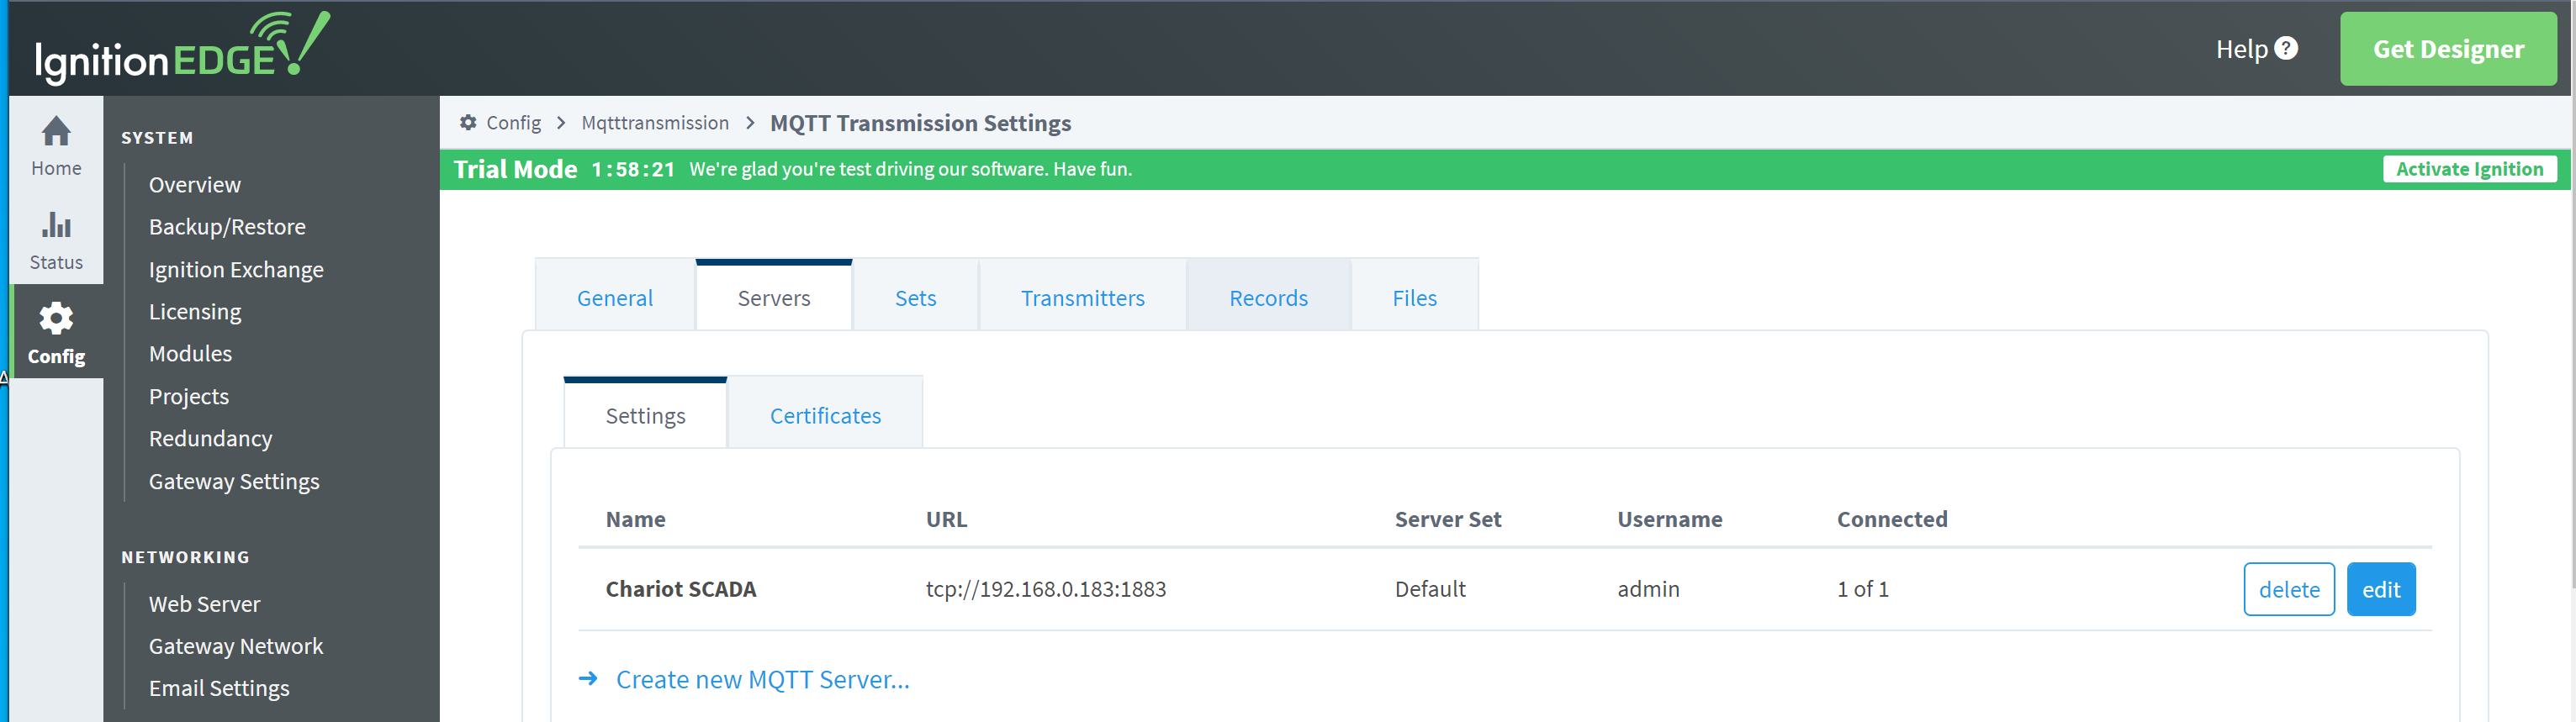Image resolution: width=2576 pixels, height=722 pixels.
Task: Open Redundancy in the sidebar
Action: tap(210, 439)
